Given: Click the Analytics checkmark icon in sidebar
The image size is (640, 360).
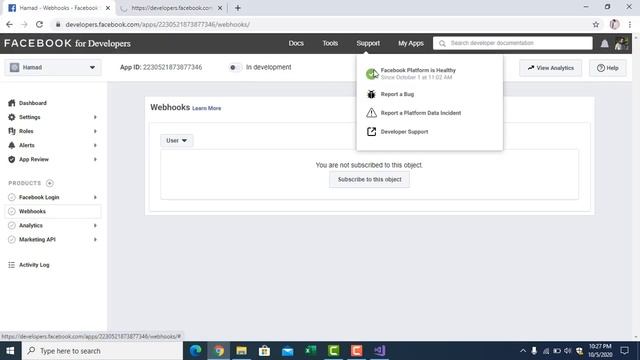Looking at the screenshot, I should coord(11,225).
